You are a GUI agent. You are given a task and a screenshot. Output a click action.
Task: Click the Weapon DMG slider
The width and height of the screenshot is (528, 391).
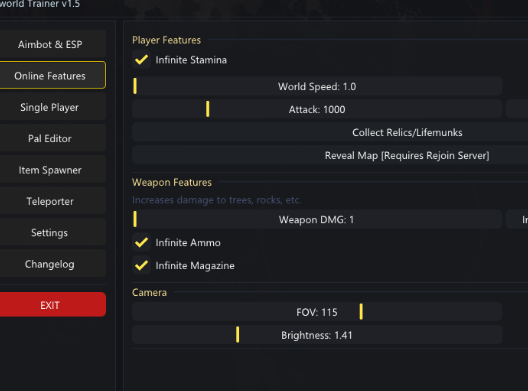point(317,220)
